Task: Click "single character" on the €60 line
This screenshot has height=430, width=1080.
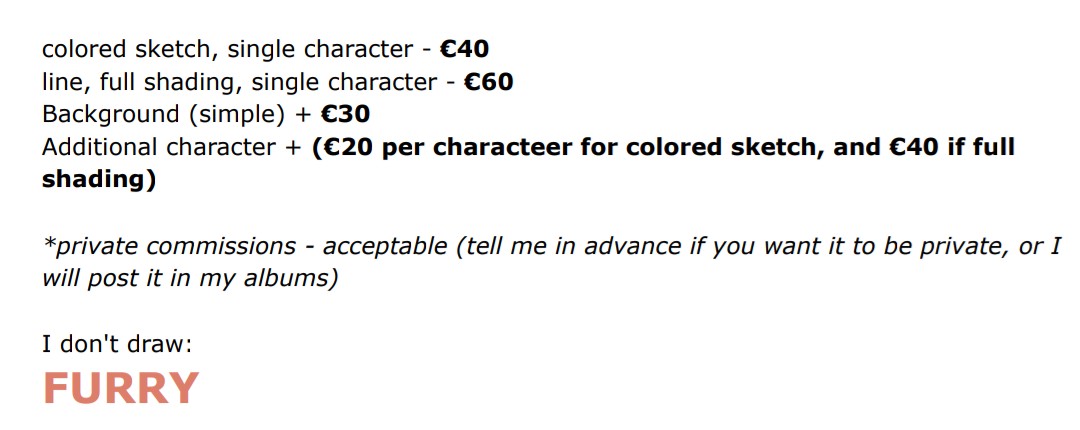Action: (x=344, y=82)
